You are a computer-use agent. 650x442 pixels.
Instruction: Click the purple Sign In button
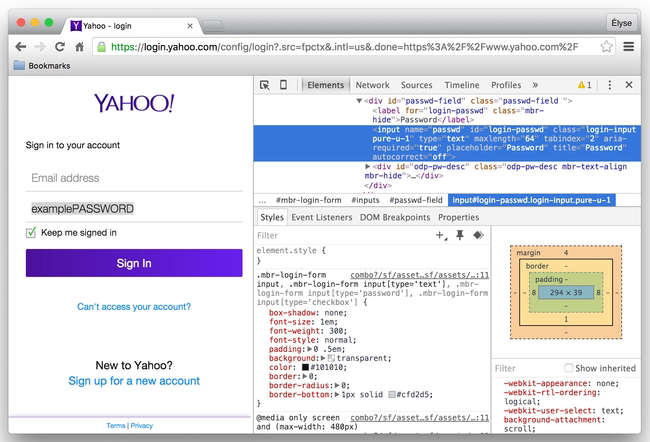pos(134,263)
